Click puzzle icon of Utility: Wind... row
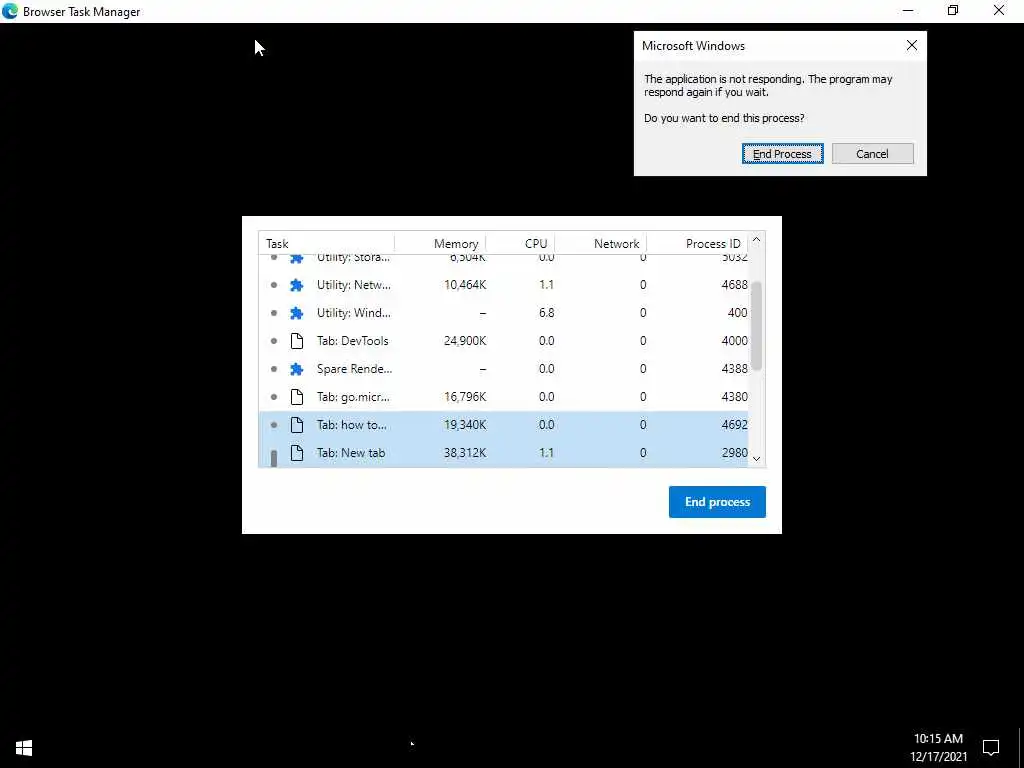 point(296,313)
